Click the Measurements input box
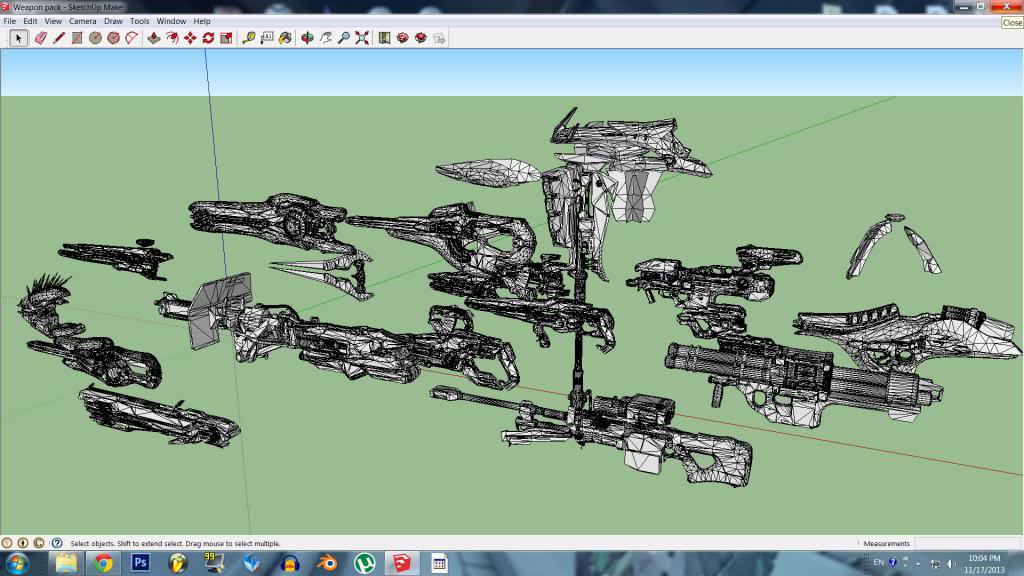1024x576 pixels. [x=968, y=543]
